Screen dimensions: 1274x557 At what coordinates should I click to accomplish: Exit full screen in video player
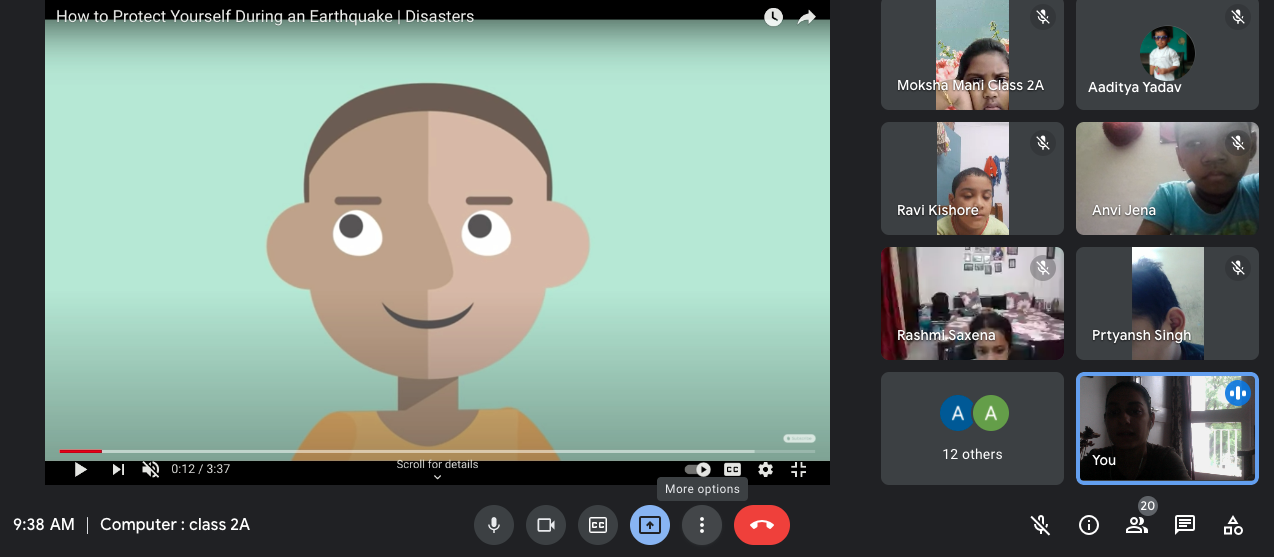click(799, 469)
